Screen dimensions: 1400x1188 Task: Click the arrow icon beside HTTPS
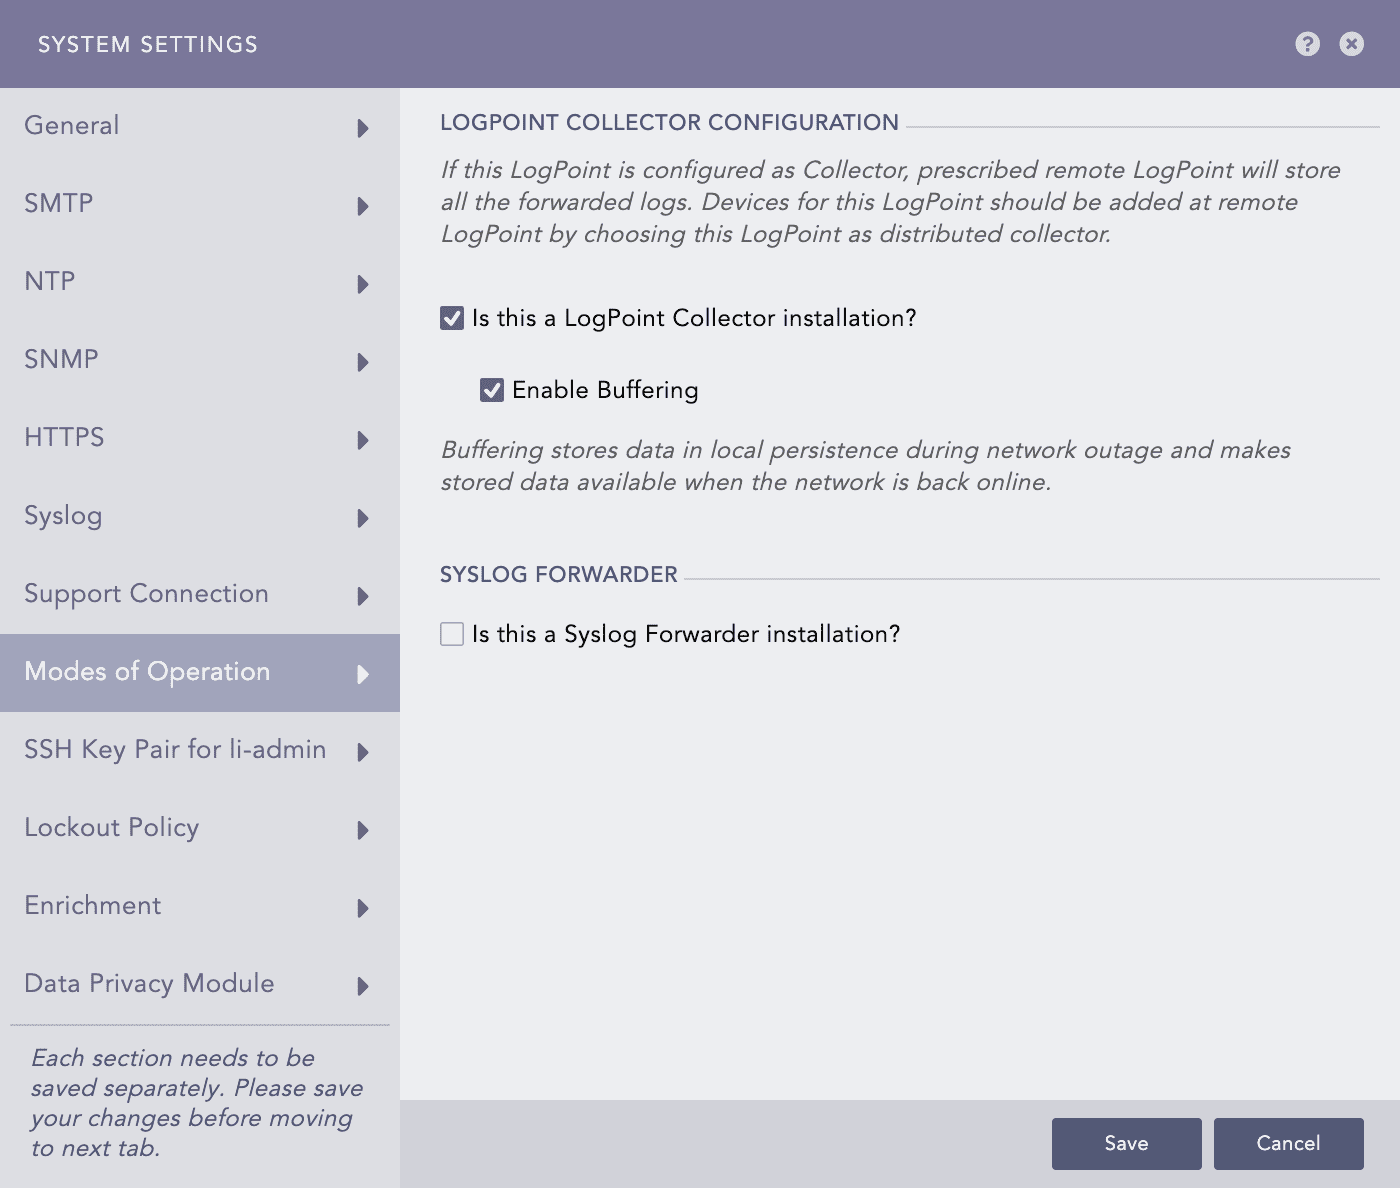pyautogui.click(x=363, y=440)
